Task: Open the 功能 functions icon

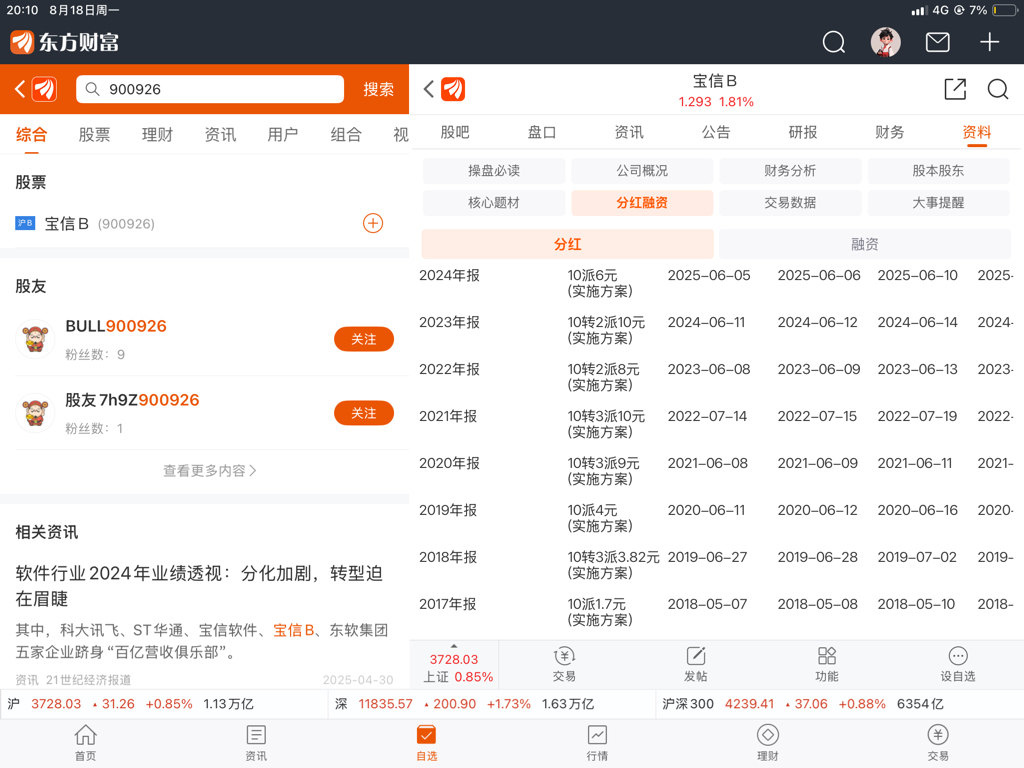Action: click(x=827, y=664)
